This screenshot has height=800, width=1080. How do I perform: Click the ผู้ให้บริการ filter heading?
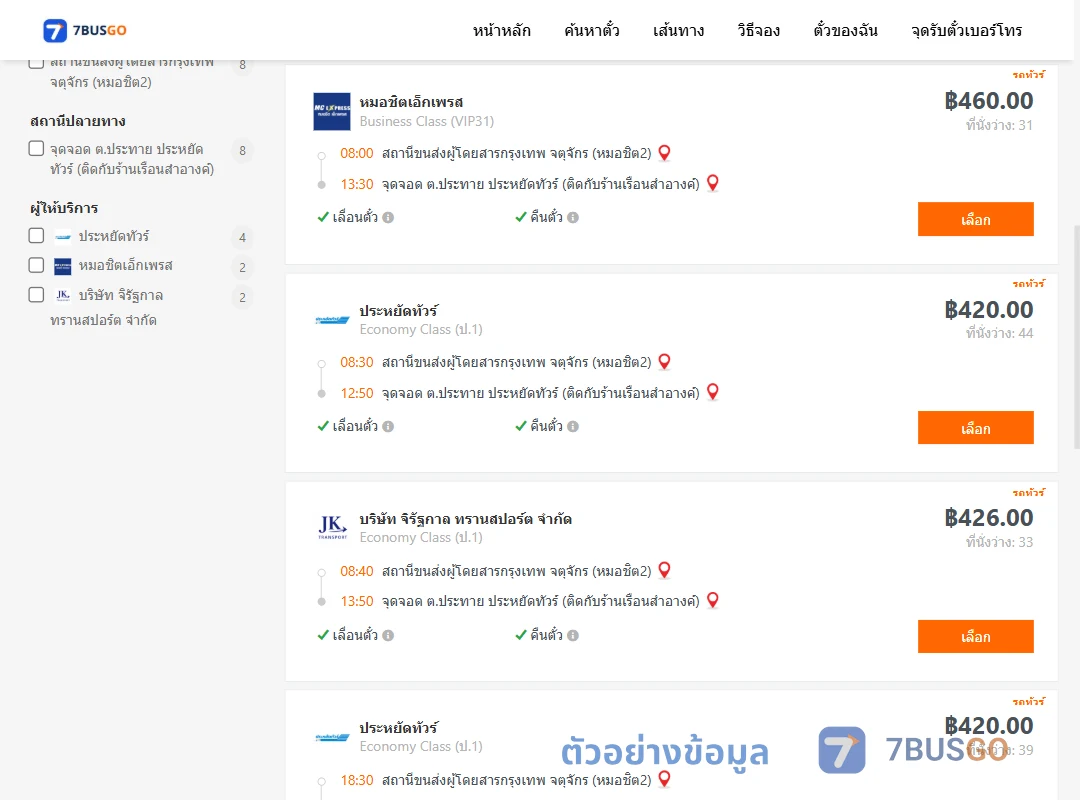pos(64,208)
